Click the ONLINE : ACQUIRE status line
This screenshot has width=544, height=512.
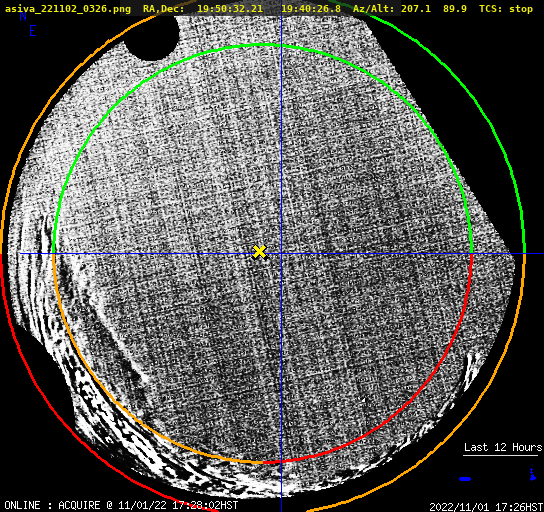121,505
